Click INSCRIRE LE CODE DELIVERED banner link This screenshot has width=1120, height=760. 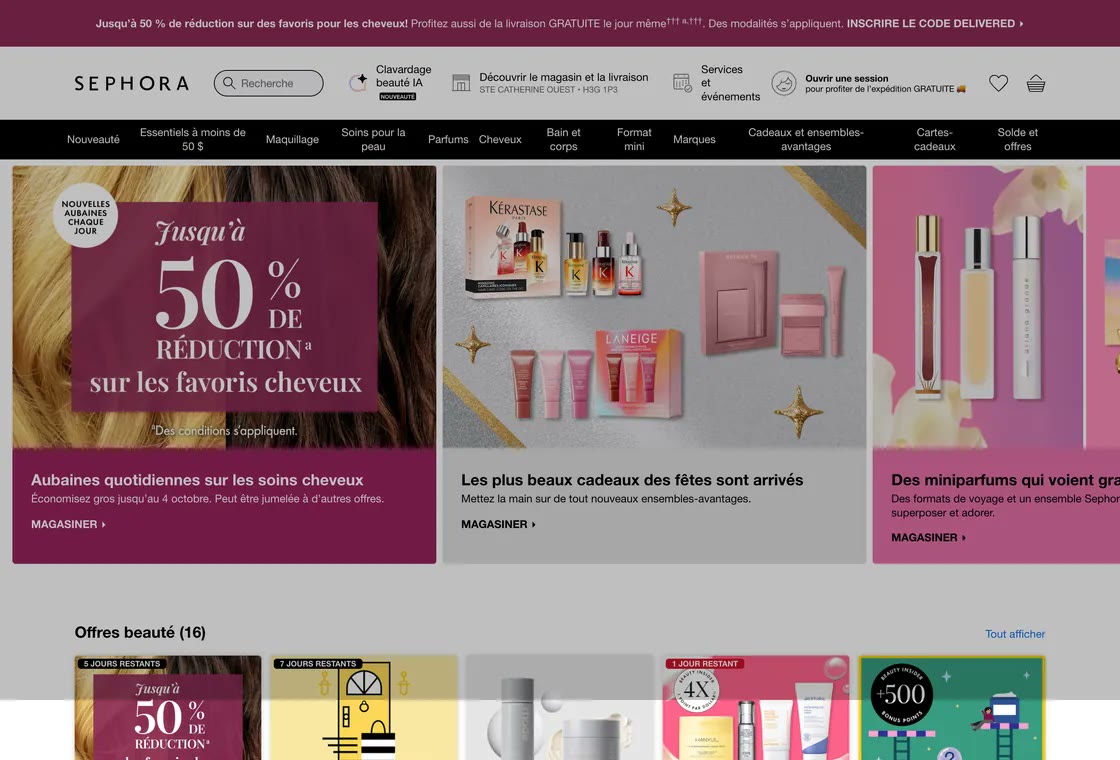pos(934,24)
